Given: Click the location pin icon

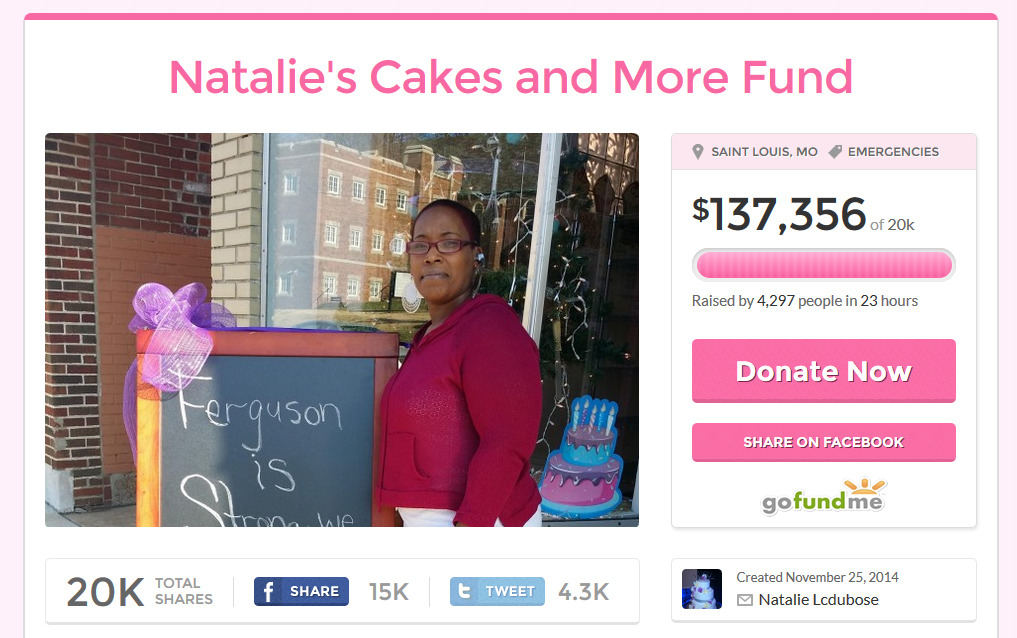Looking at the screenshot, I should click(697, 152).
